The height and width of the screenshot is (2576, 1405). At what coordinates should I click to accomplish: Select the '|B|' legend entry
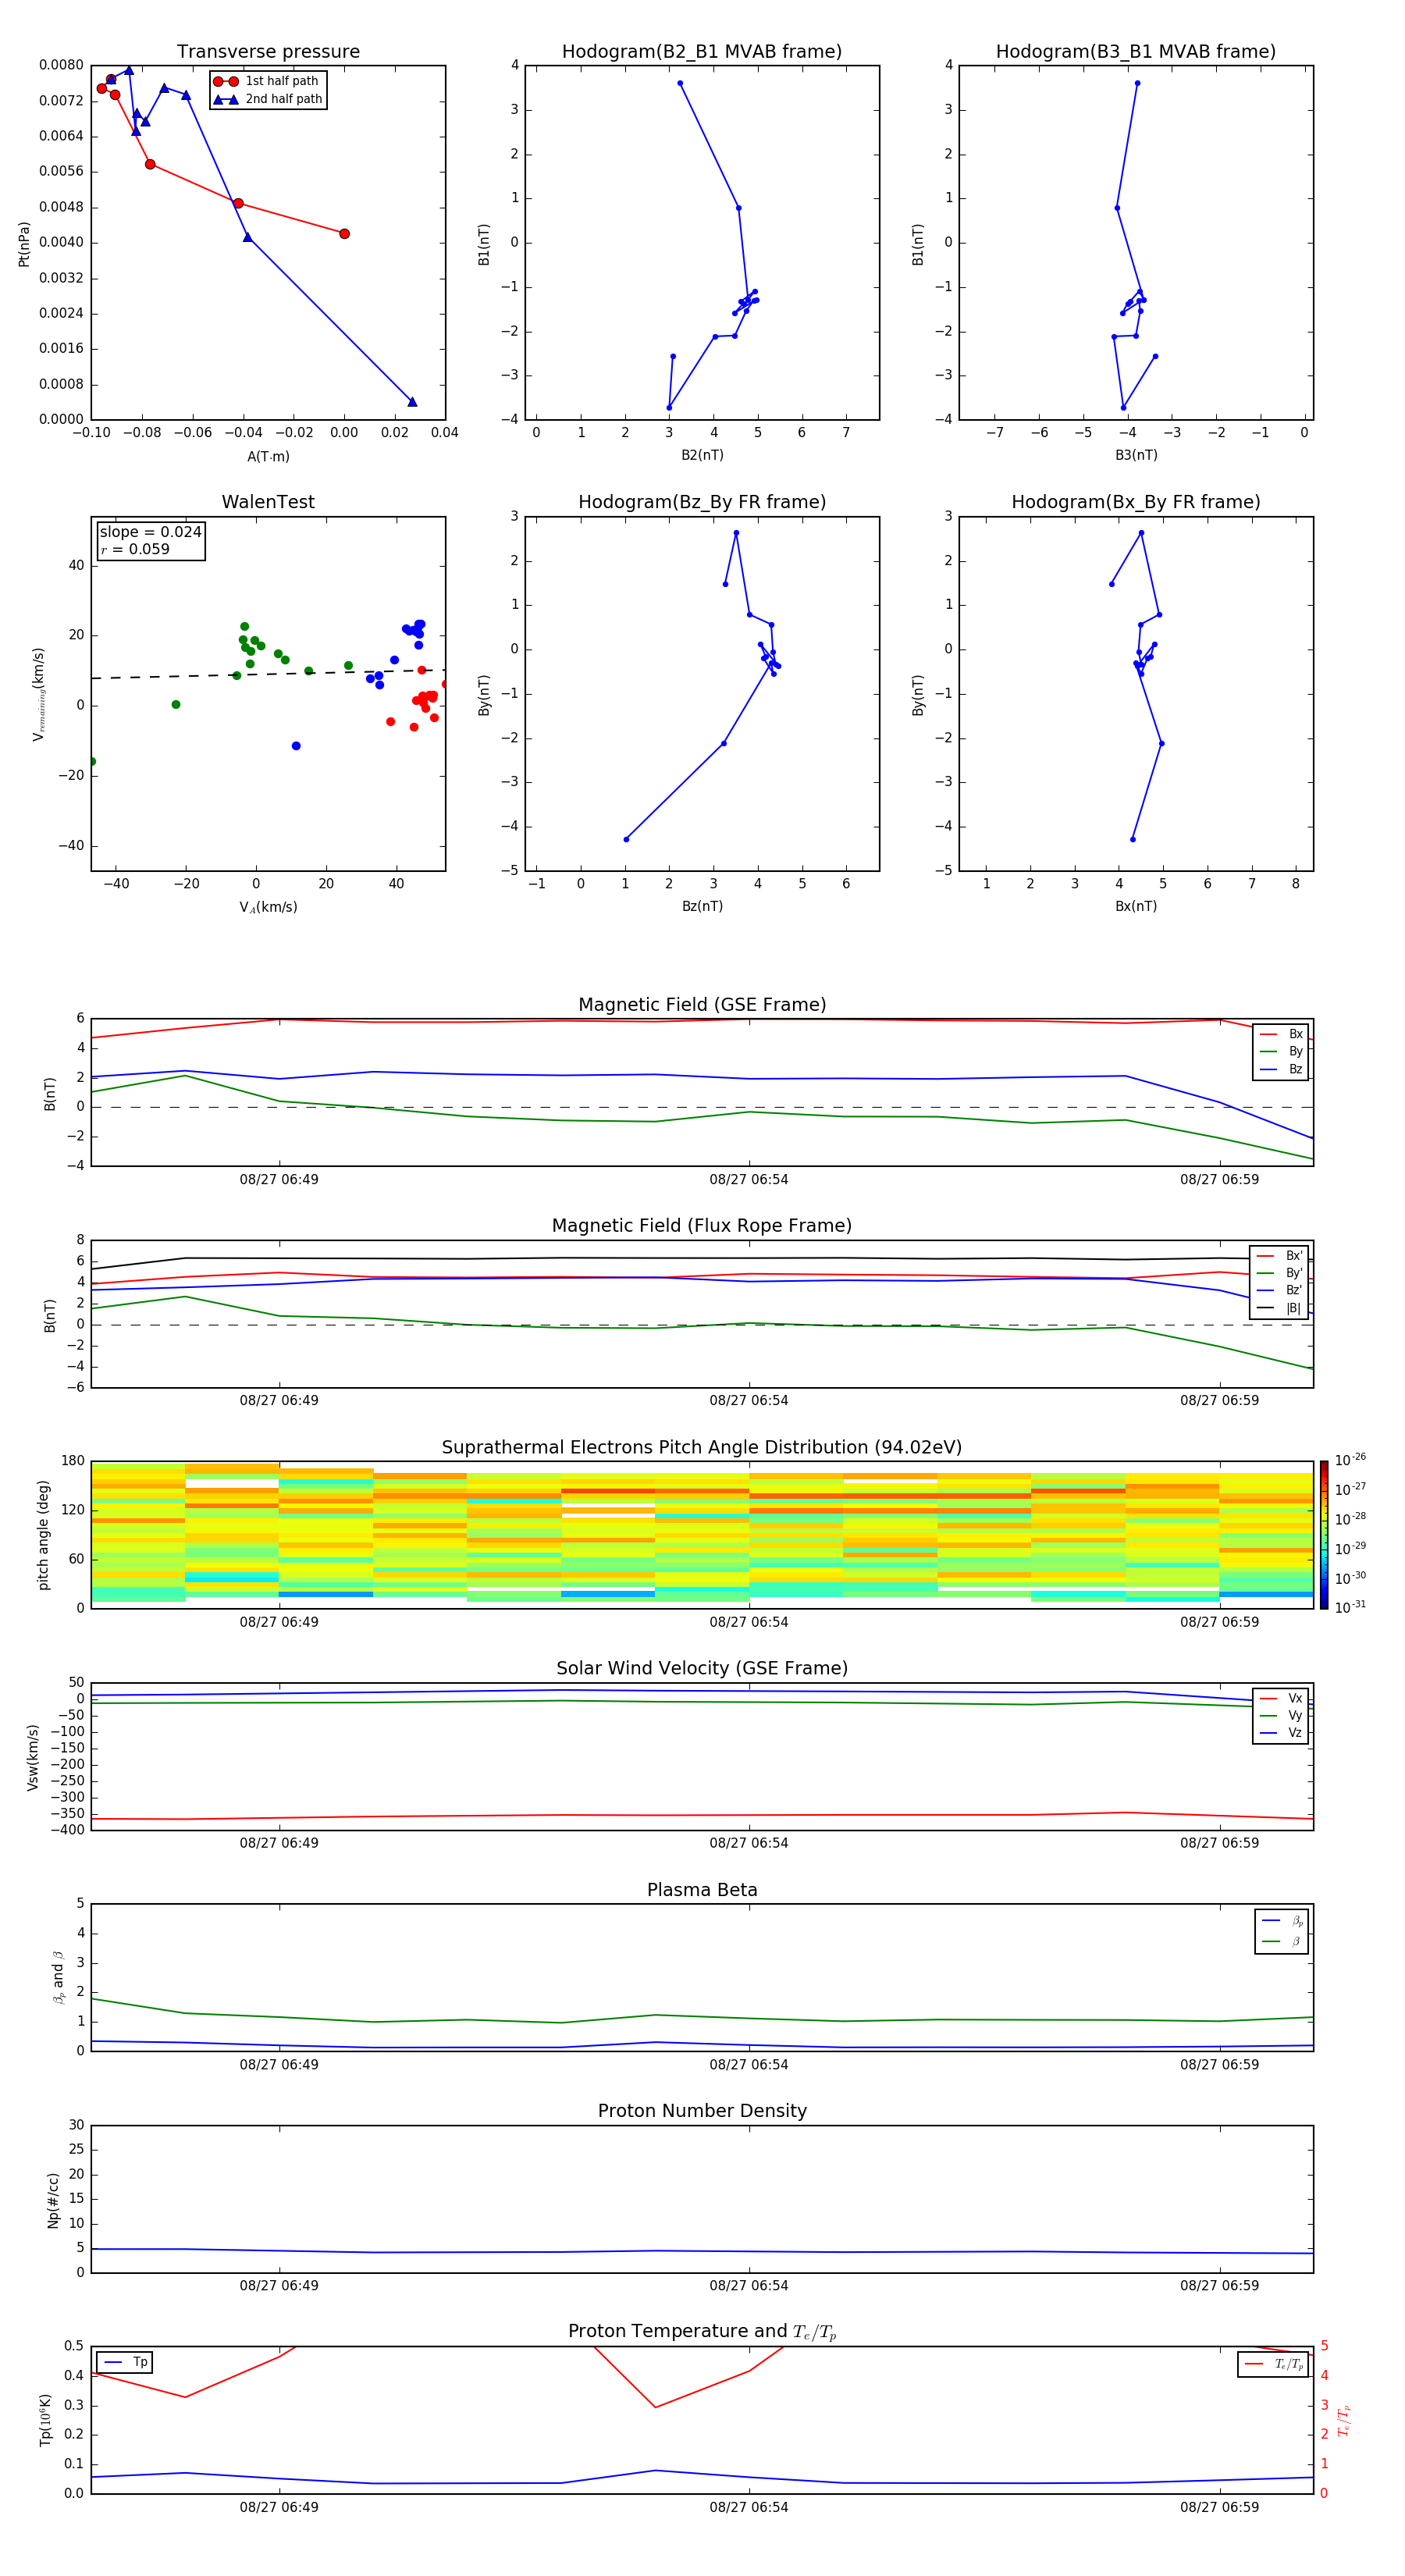[1279, 1308]
